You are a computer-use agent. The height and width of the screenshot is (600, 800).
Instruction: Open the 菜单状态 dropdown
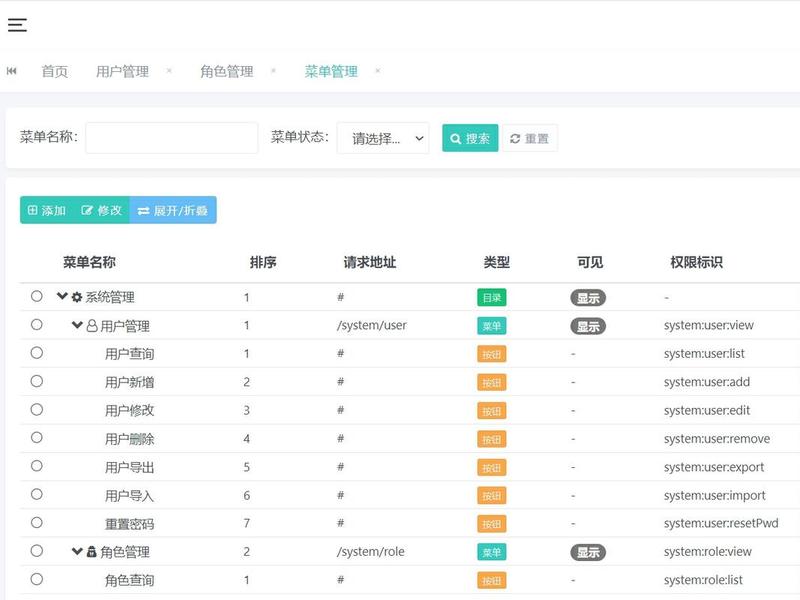click(383, 138)
